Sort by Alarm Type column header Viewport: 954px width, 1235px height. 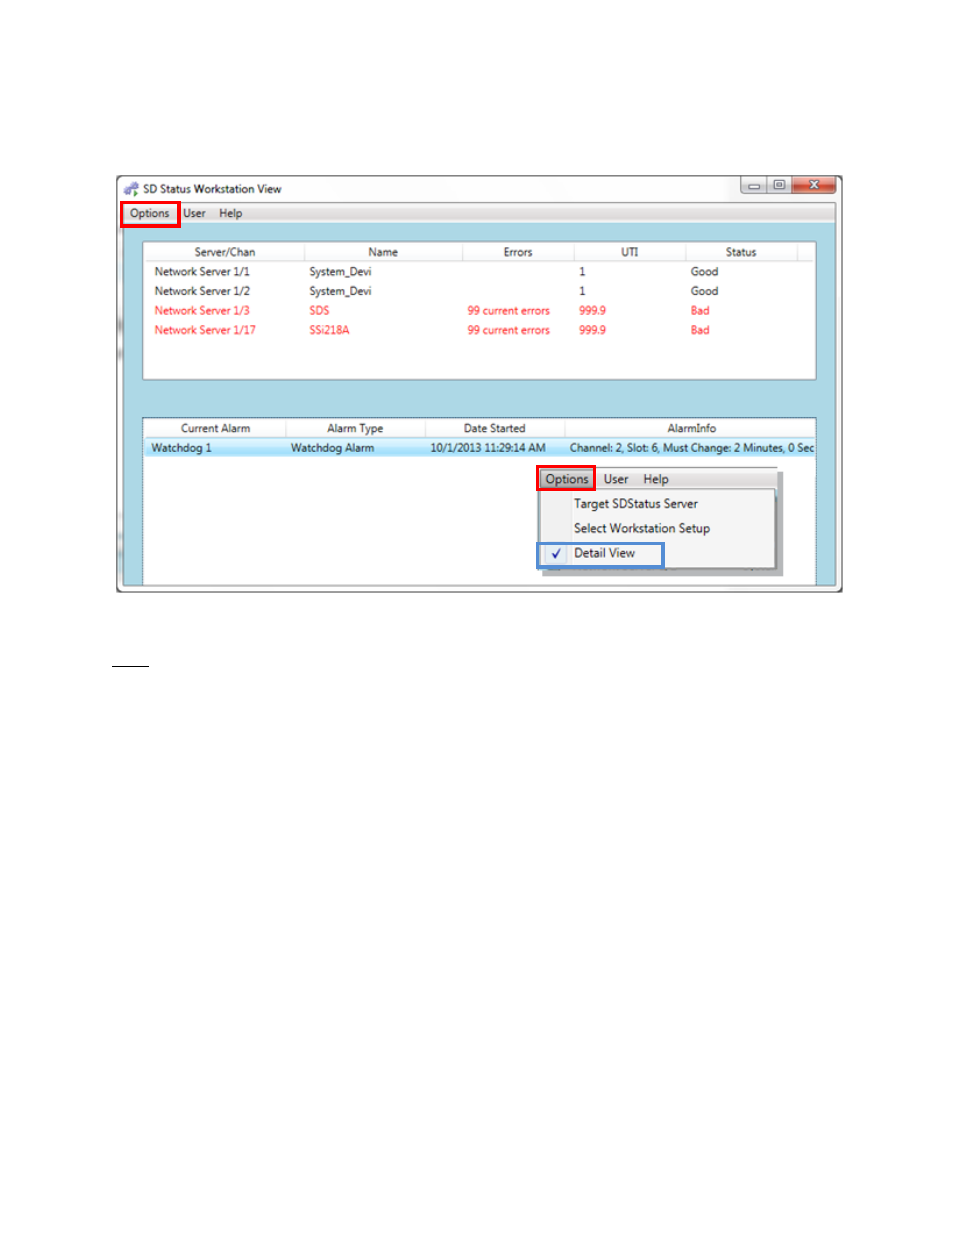pyautogui.click(x=355, y=428)
